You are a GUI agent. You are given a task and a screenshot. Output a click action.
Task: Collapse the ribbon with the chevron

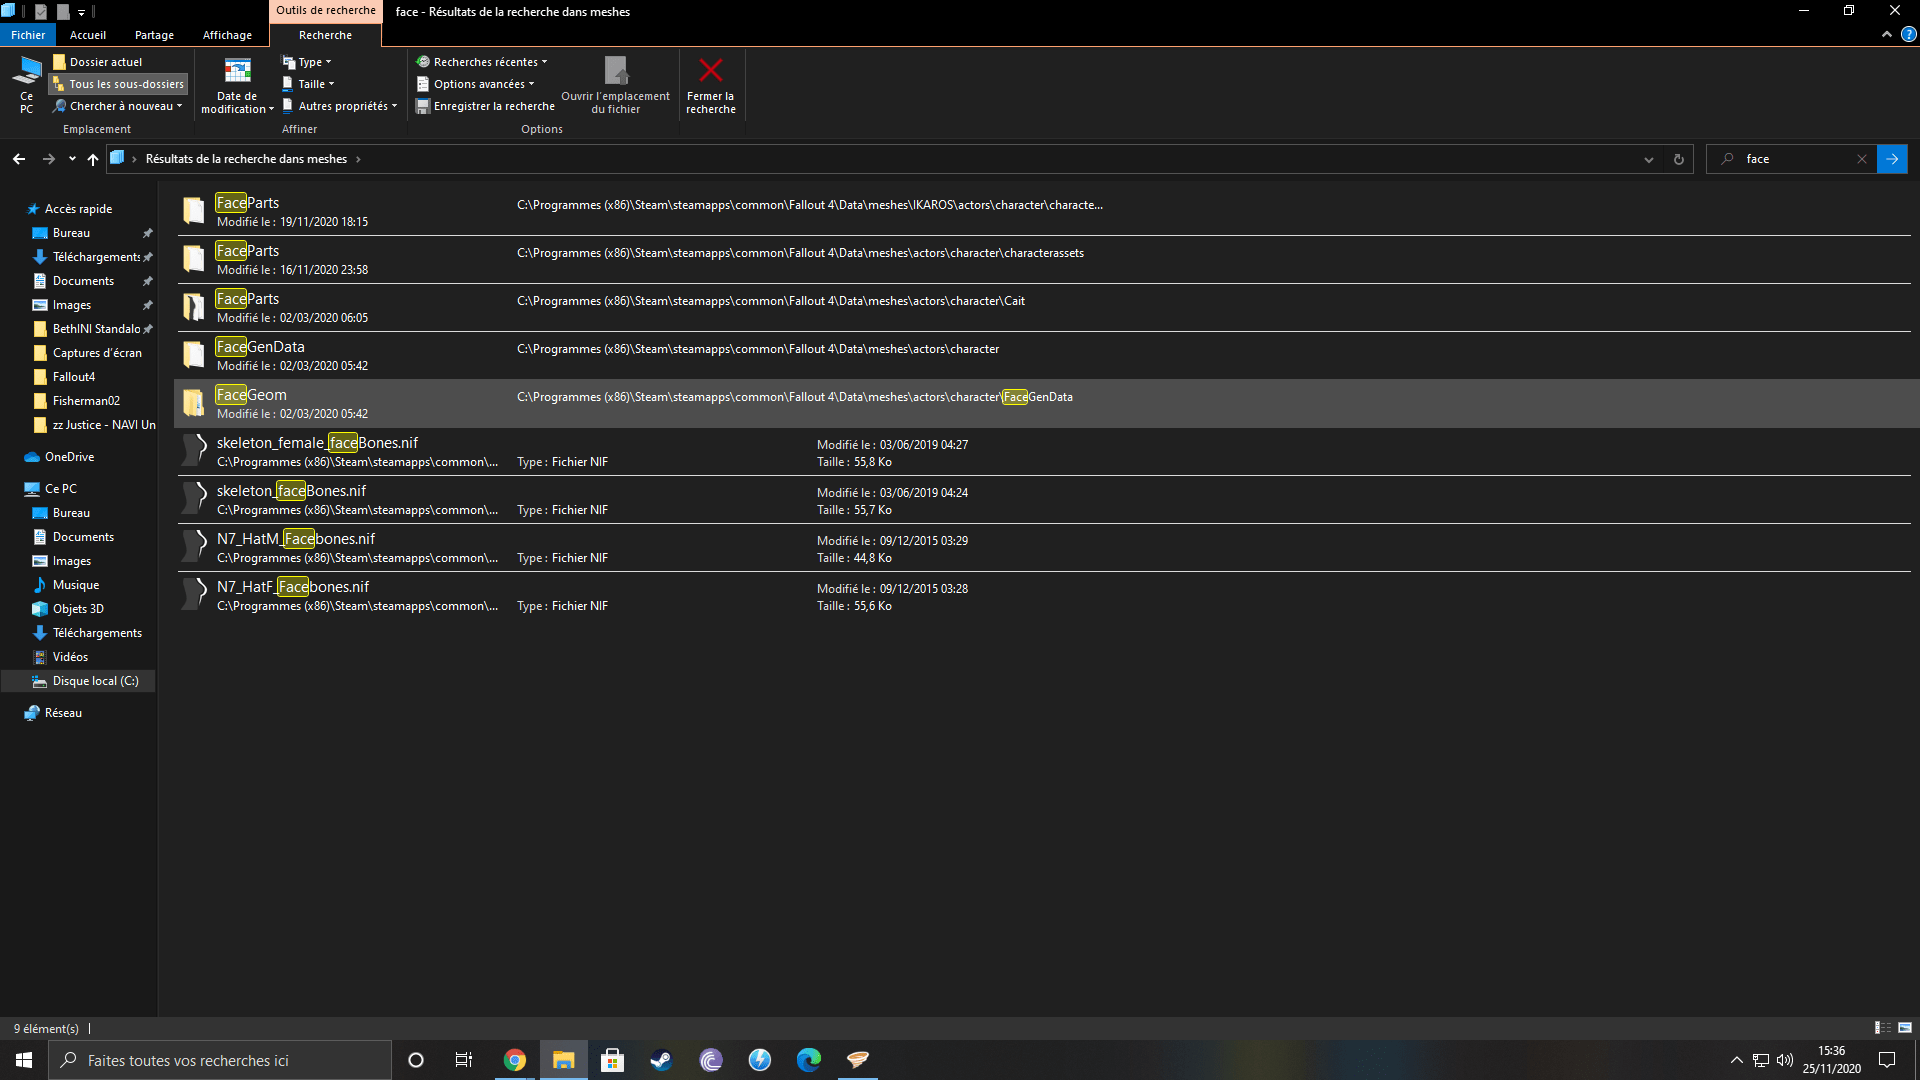(x=1886, y=34)
